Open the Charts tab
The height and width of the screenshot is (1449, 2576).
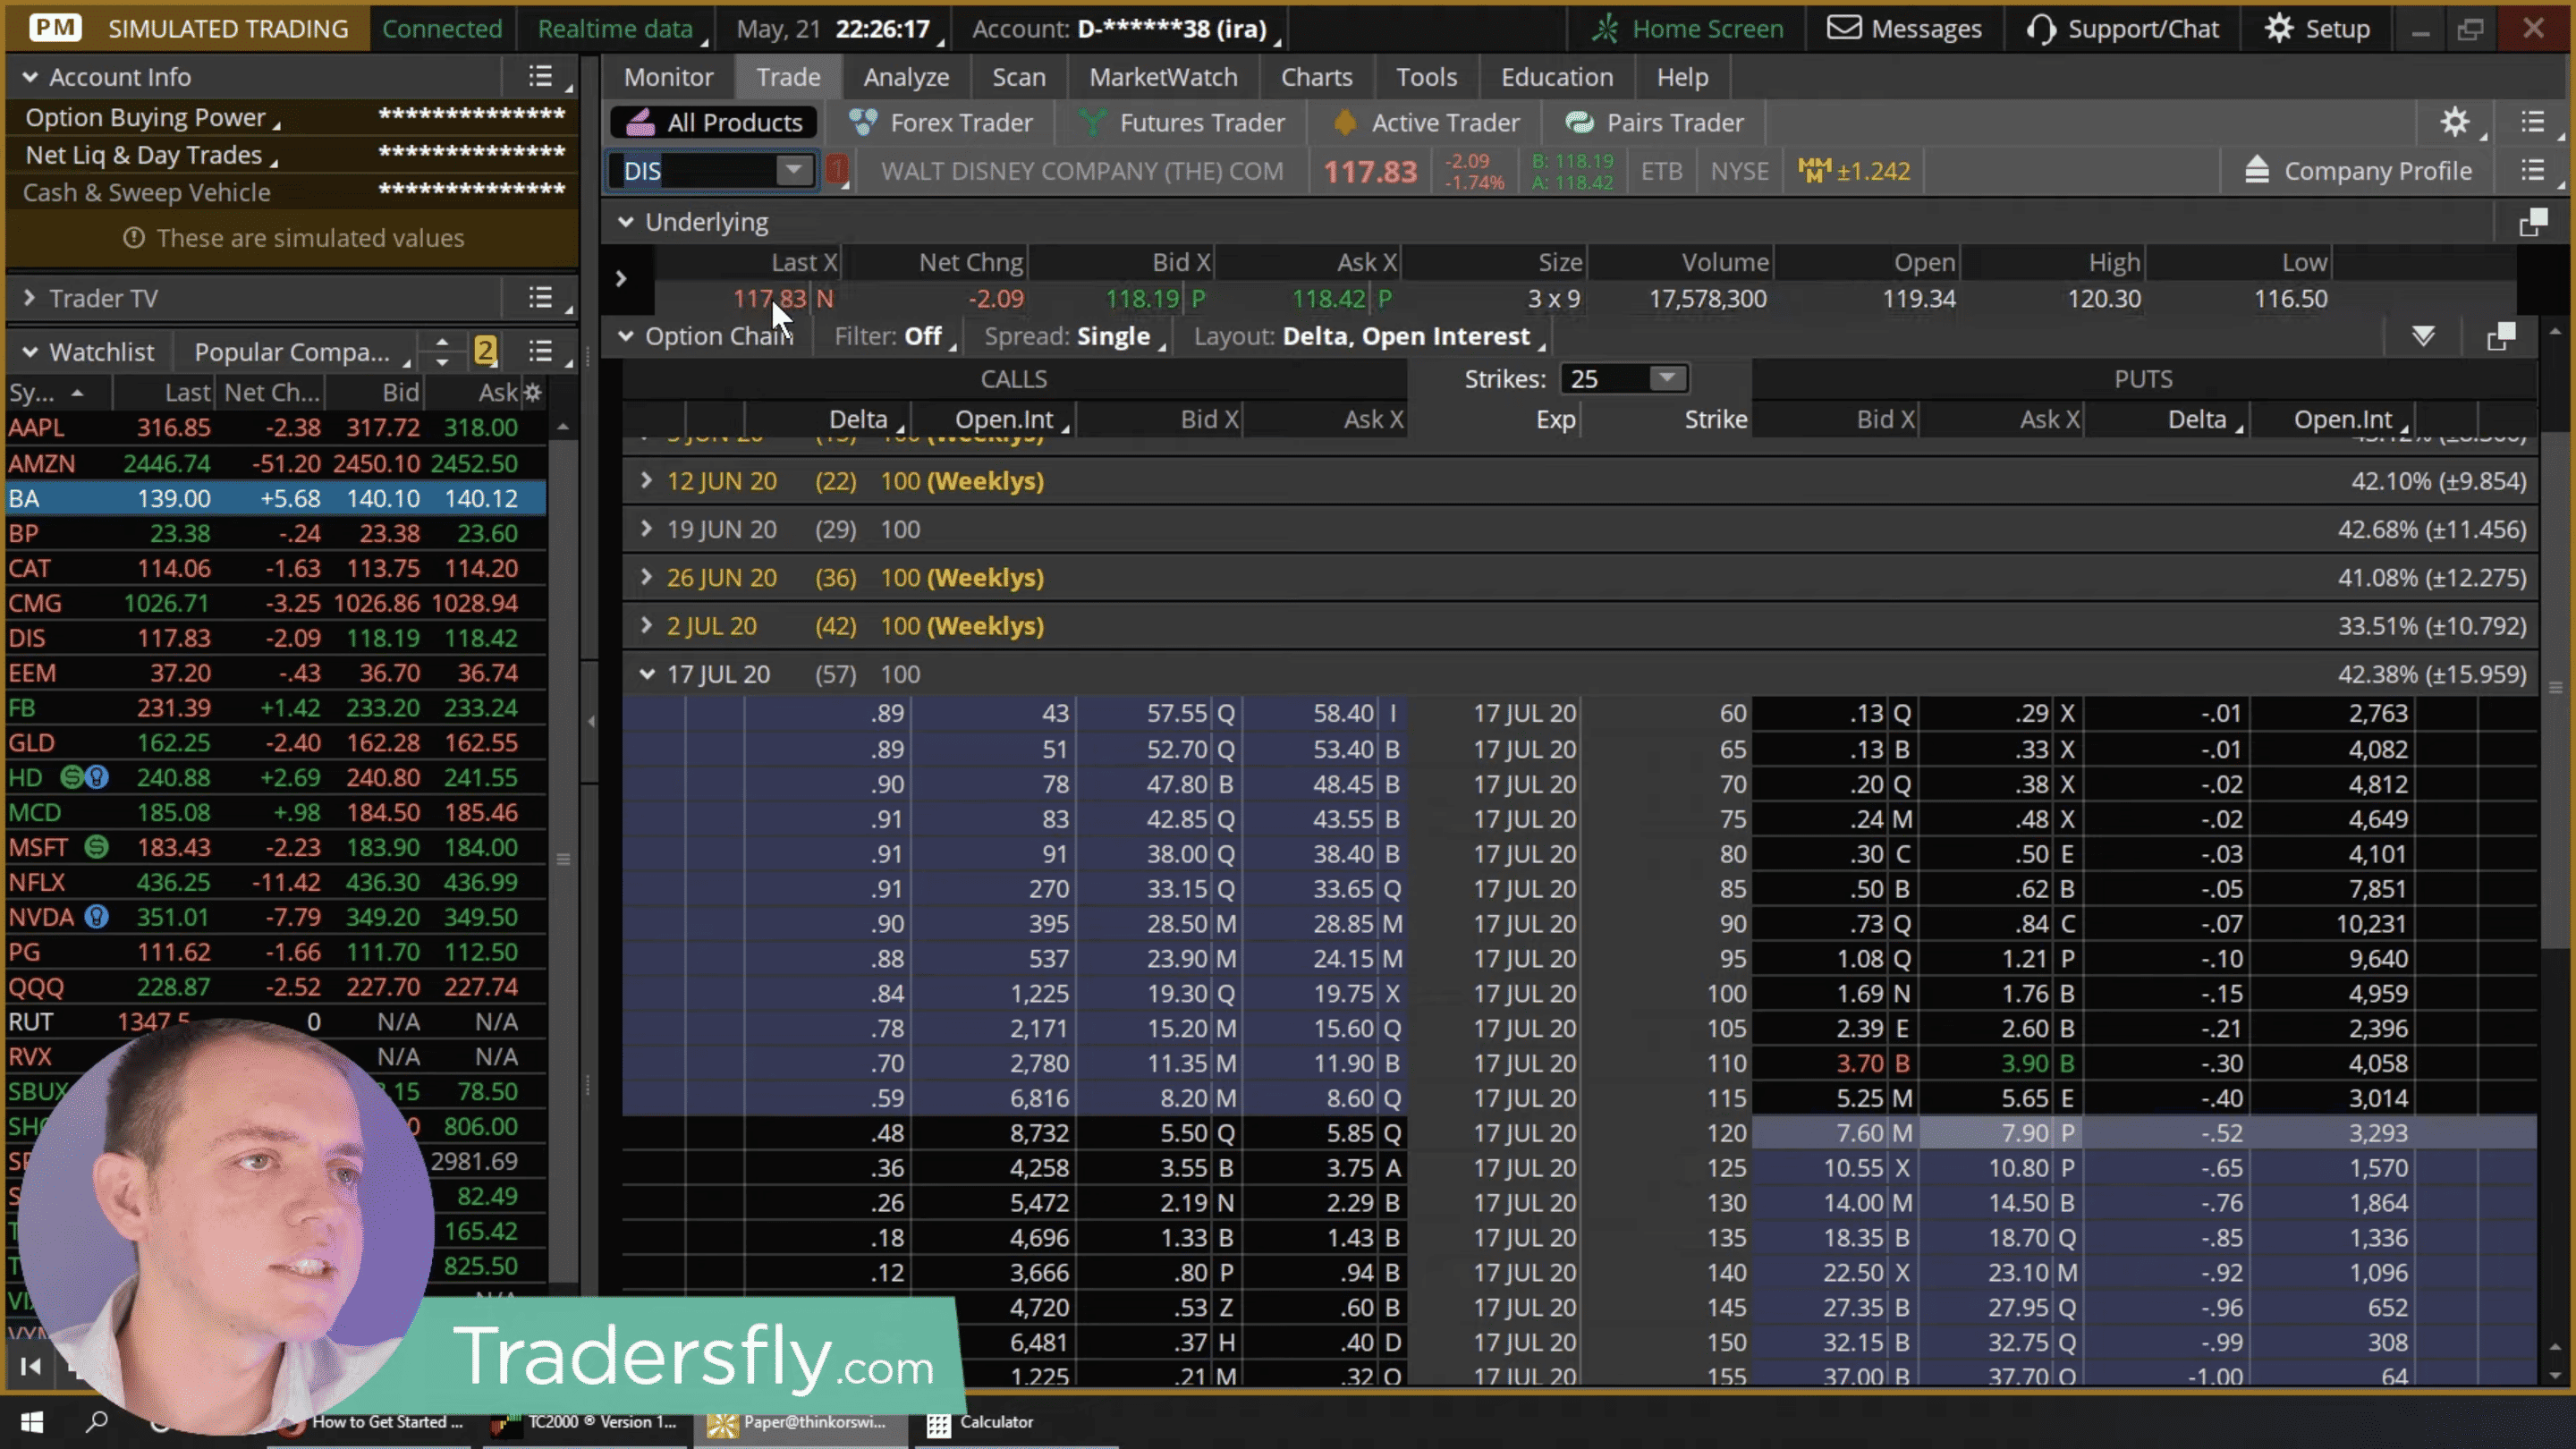pos(1316,77)
